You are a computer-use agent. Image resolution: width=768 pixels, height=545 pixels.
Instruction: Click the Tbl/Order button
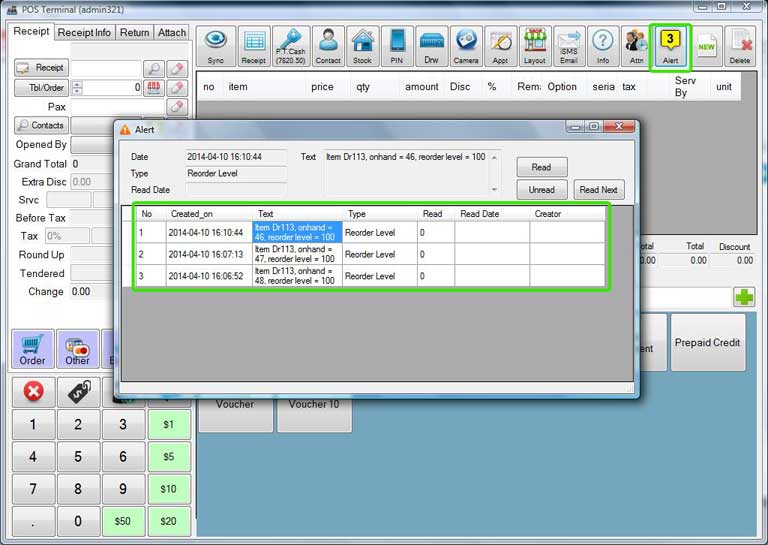click(42, 88)
